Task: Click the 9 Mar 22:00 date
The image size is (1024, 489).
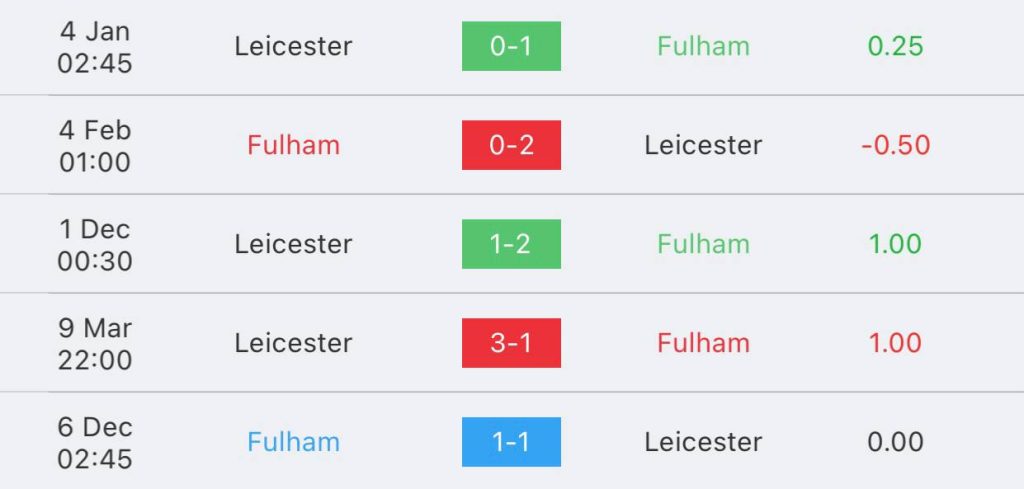Action: coord(95,343)
